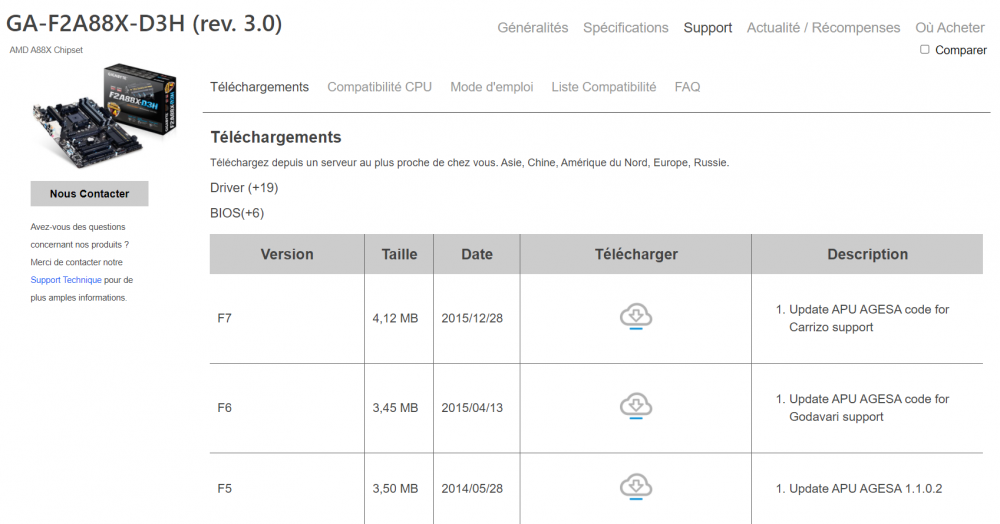
Task: Tick the Comparer checkbox
Action: [925, 49]
